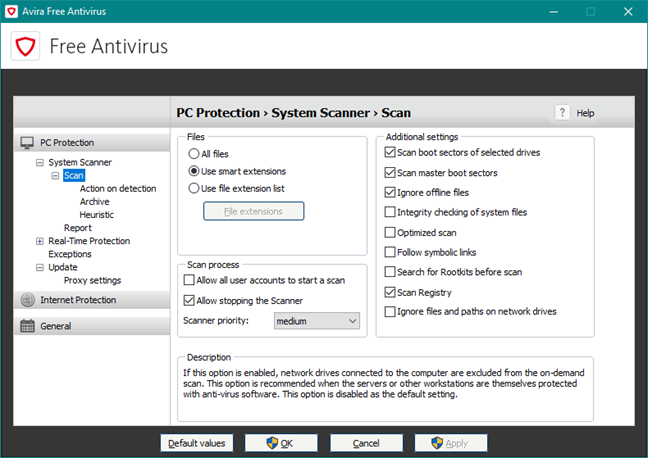648x458 pixels.
Task: Click the Help link text
Action: [x=585, y=113]
